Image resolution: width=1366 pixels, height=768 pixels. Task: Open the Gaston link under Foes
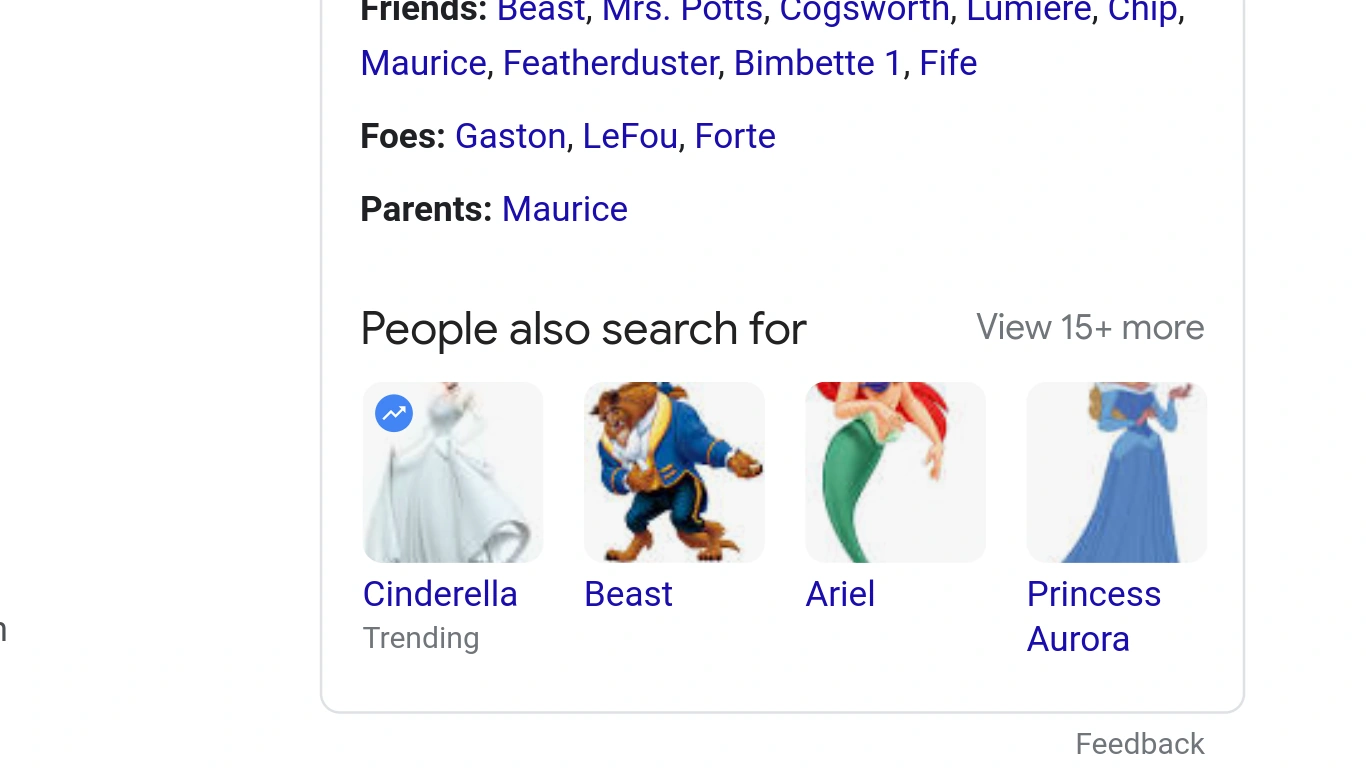pyautogui.click(x=510, y=136)
